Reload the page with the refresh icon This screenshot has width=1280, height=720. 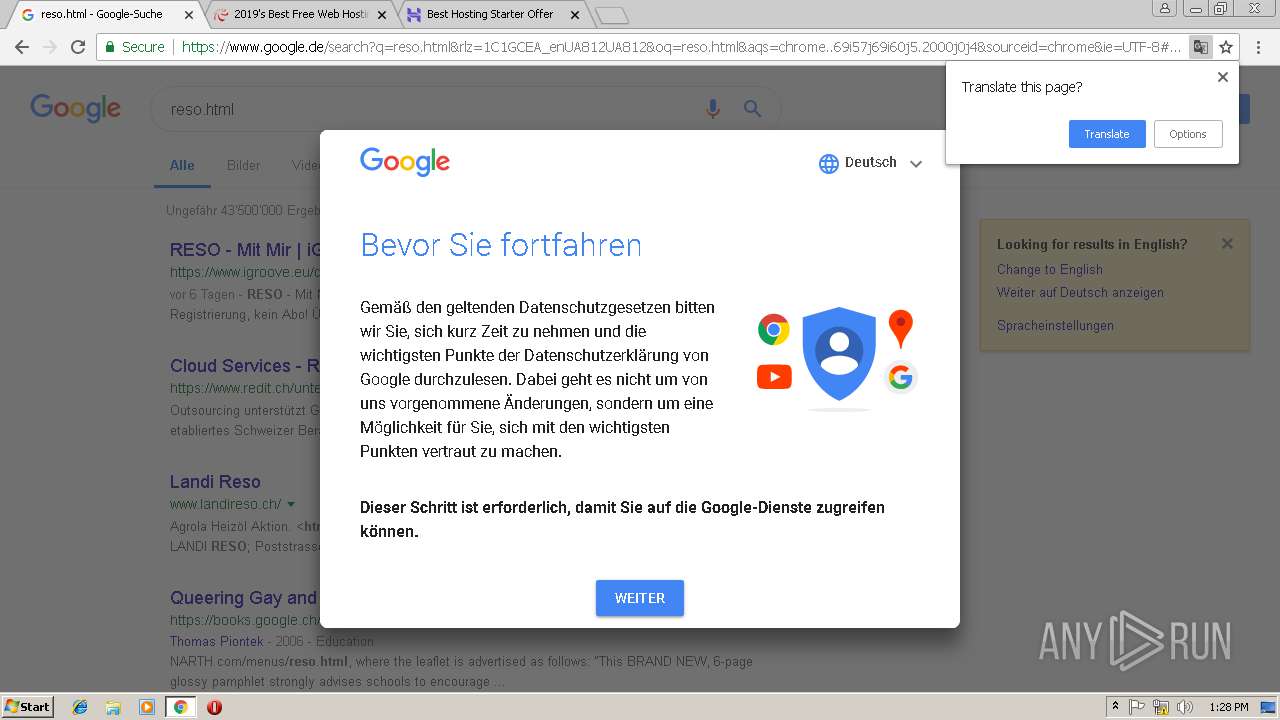click(78, 47)
